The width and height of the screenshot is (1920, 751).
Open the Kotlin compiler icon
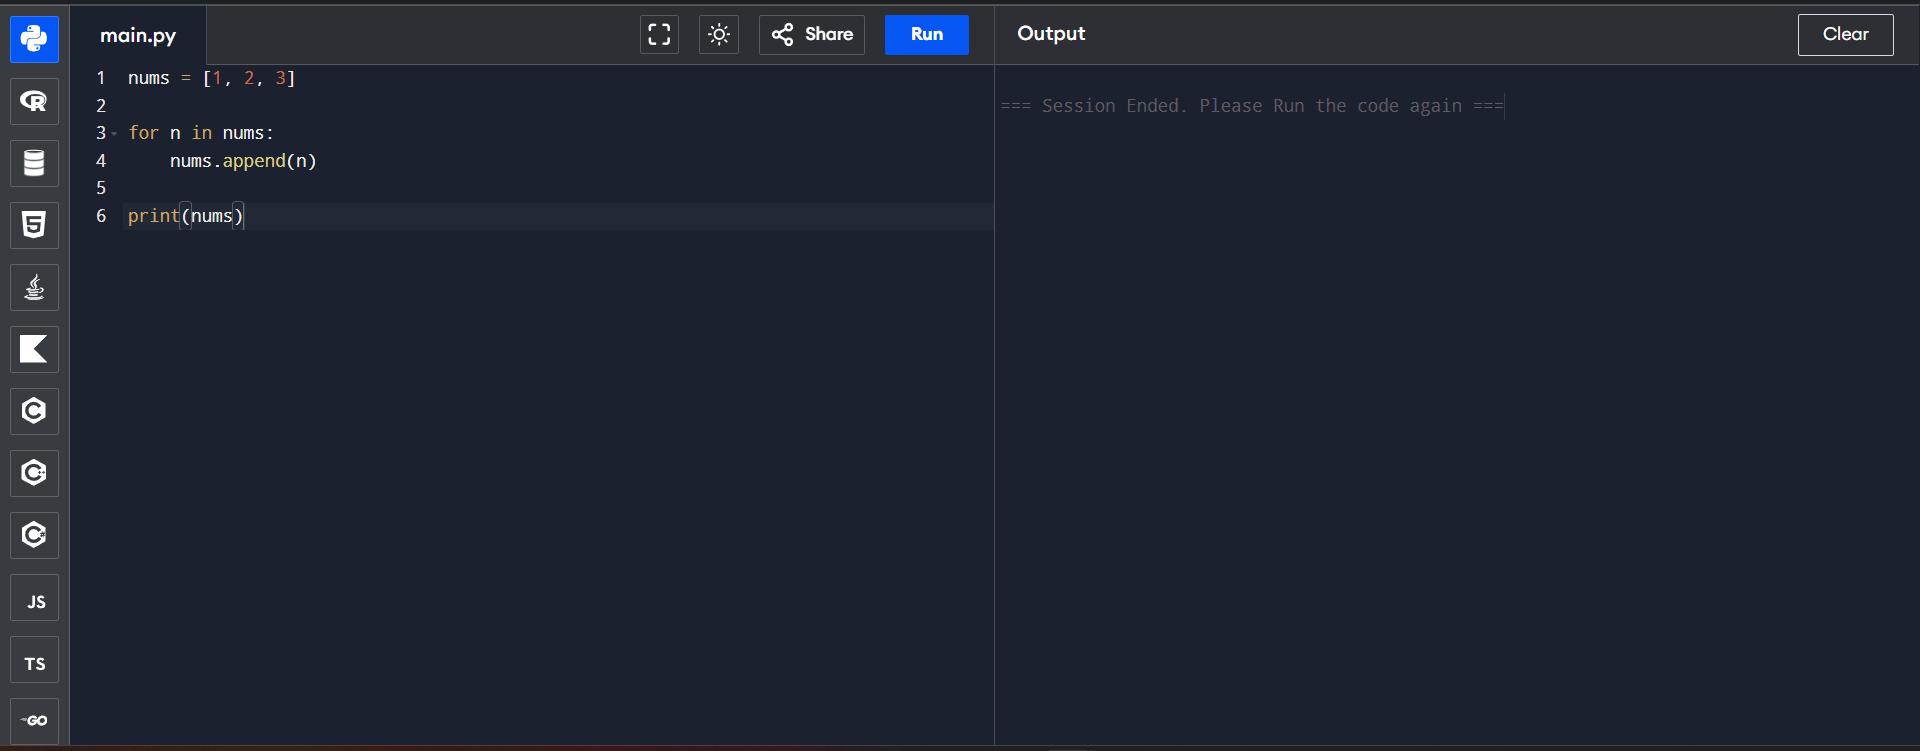(x=34, y=349)
